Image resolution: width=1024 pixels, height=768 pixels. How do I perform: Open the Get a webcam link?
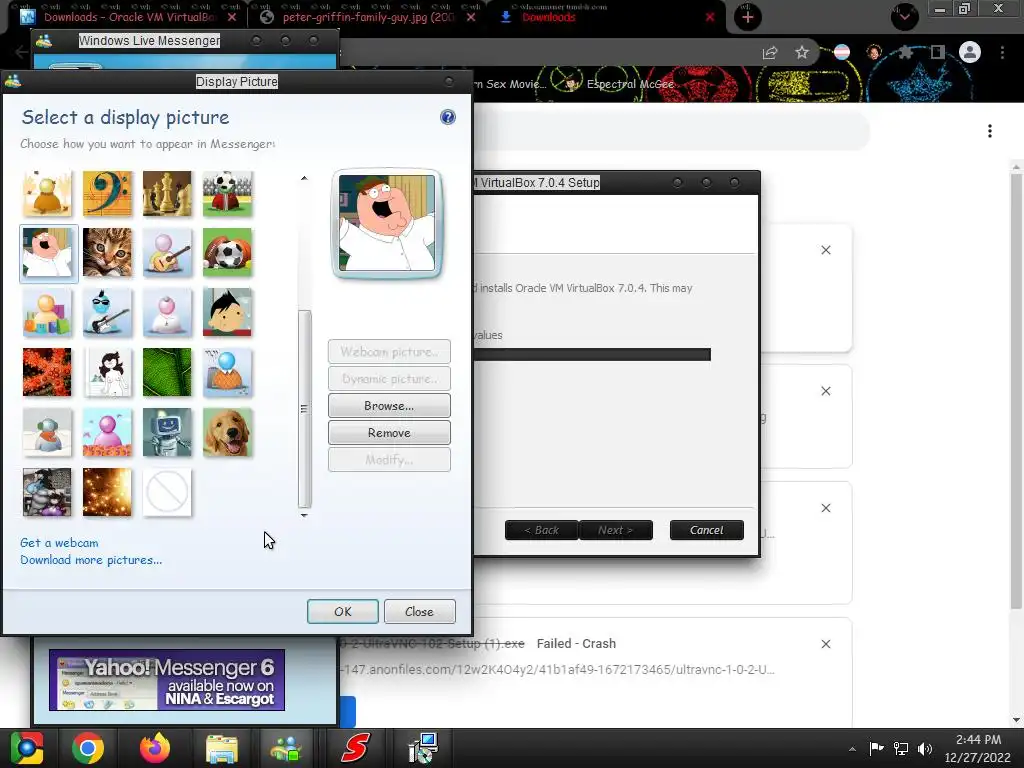(x=59, y=543)
